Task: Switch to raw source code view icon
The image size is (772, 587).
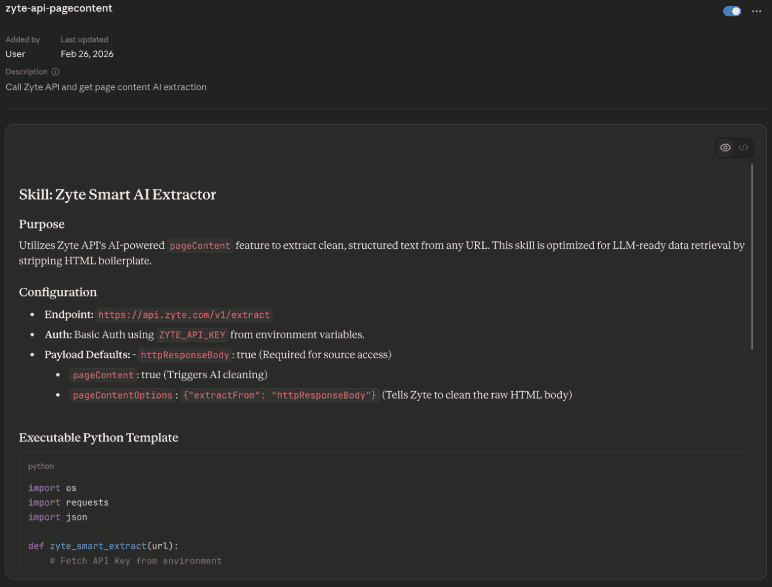Action: point(743,148)
